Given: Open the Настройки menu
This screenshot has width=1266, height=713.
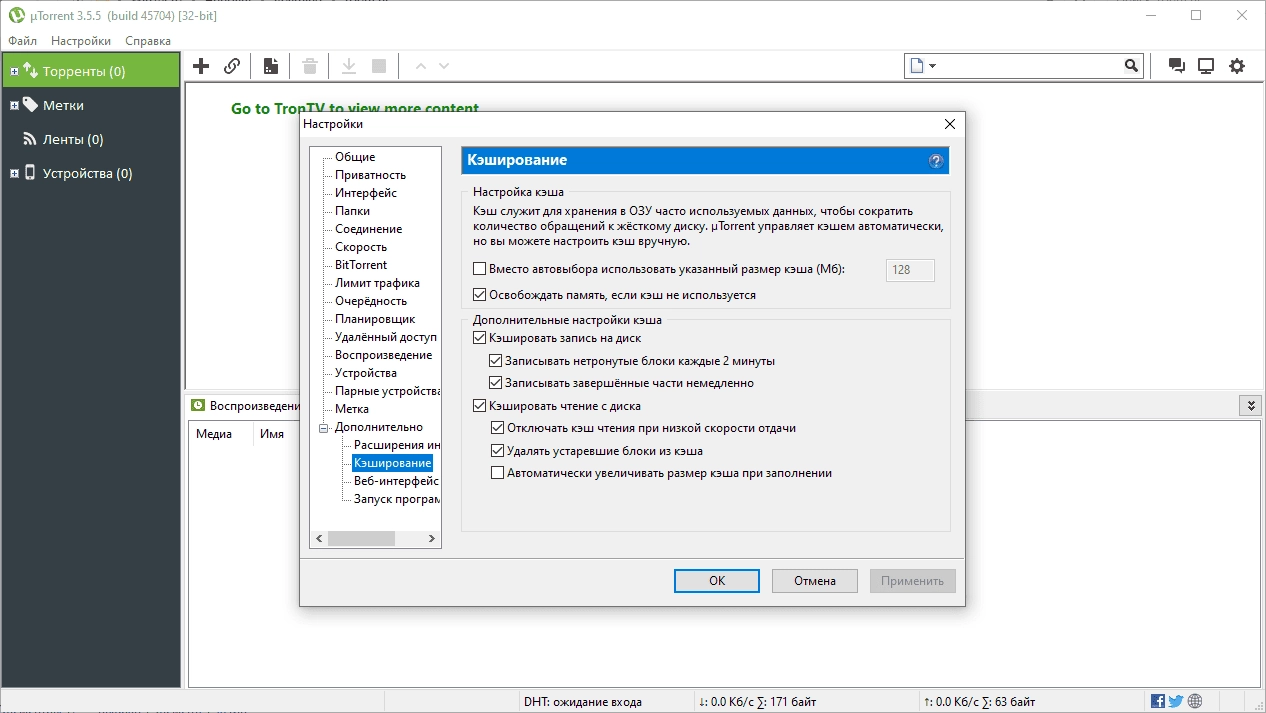Looking at the screenshot, I should coord(81,41).
